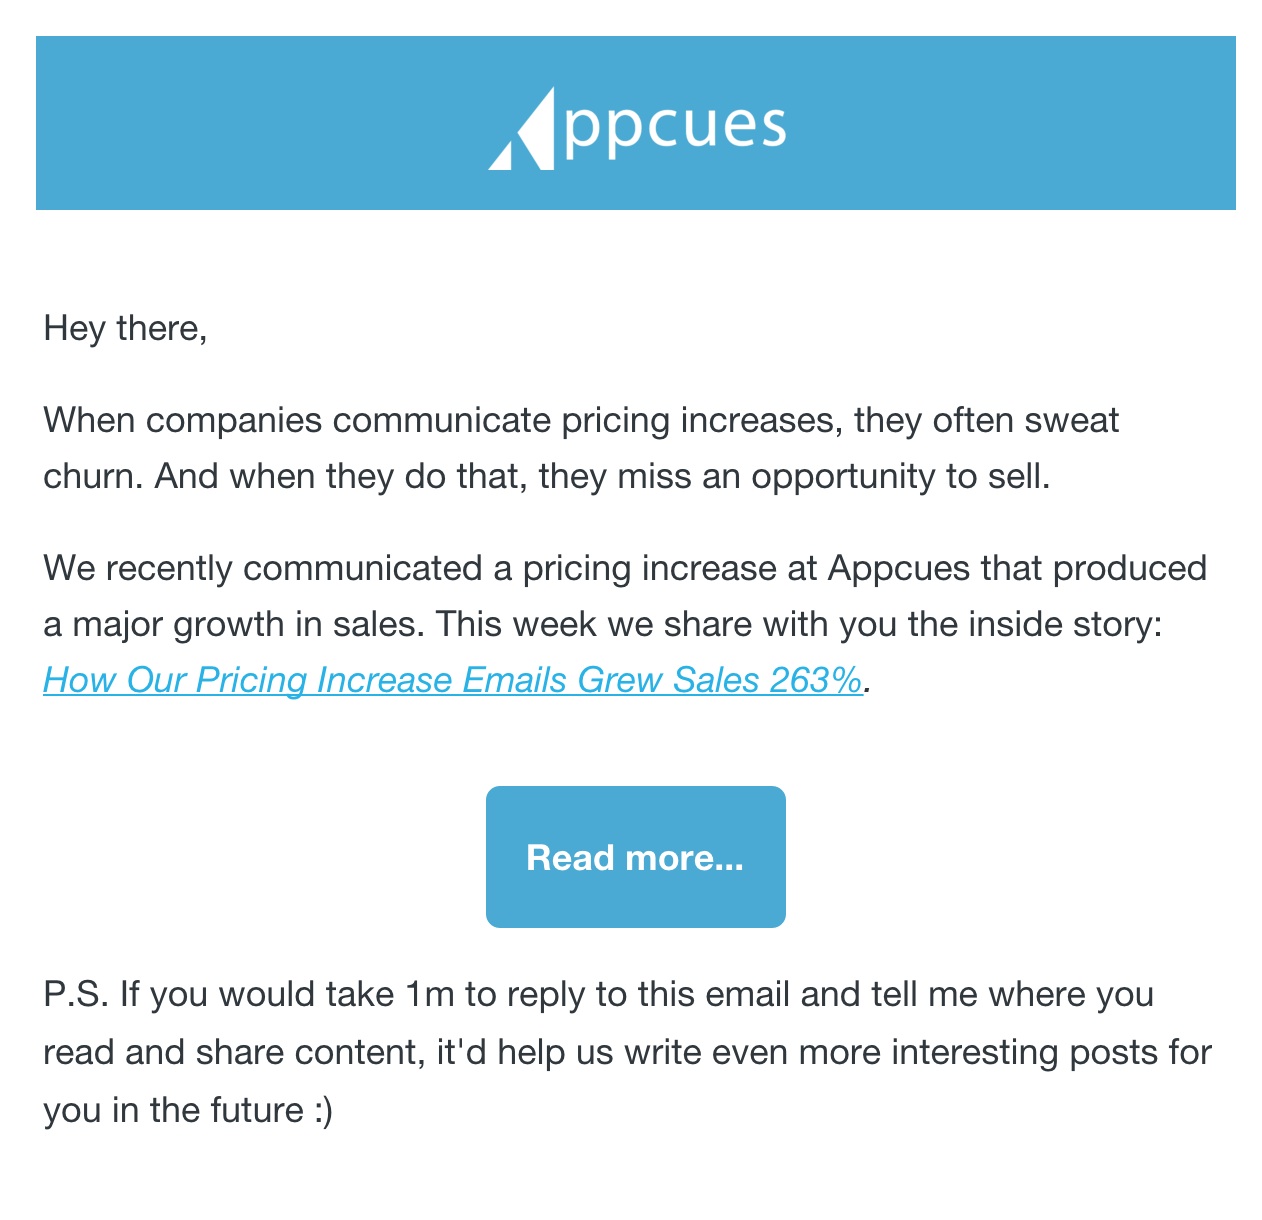
Task: Click the line starting 'a major growth in sales'
Action: click(x=602, y=624)
